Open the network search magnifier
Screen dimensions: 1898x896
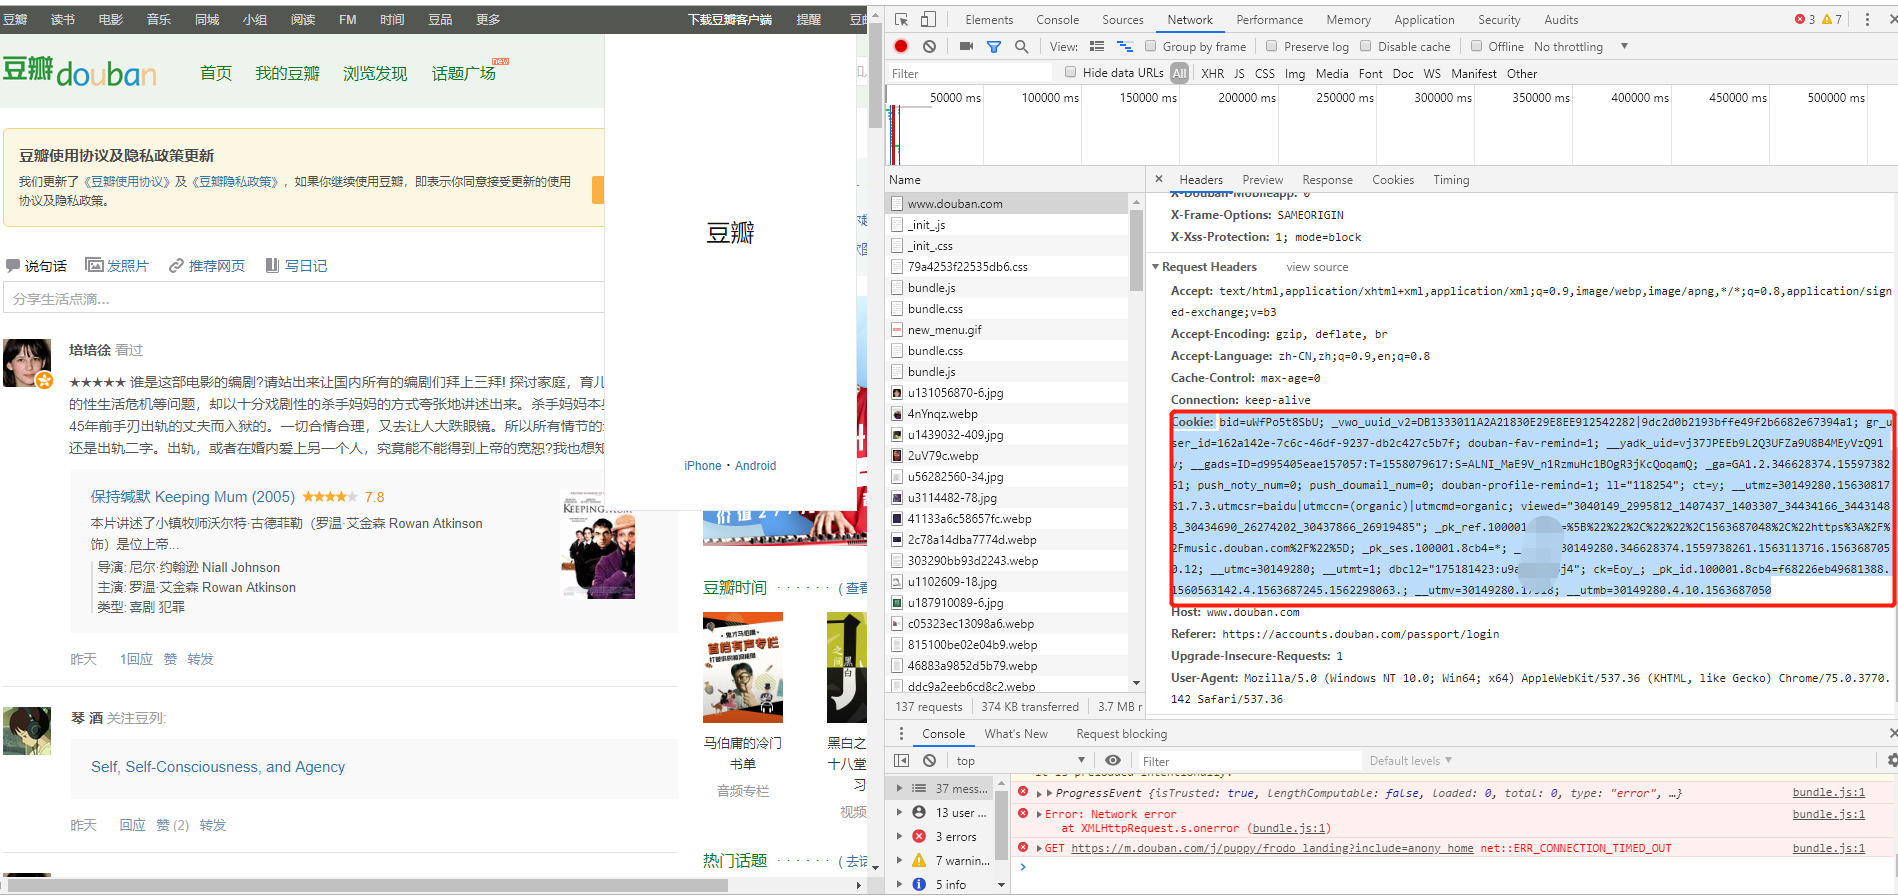pyautogui.click(x=1021, y=46)
